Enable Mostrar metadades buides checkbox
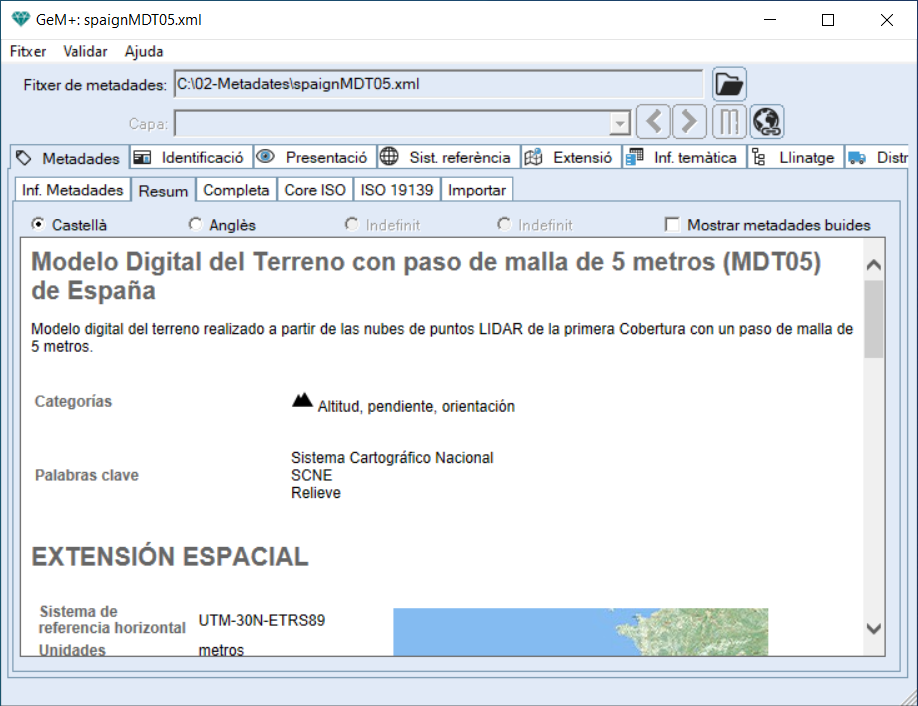 coord(672,225)
